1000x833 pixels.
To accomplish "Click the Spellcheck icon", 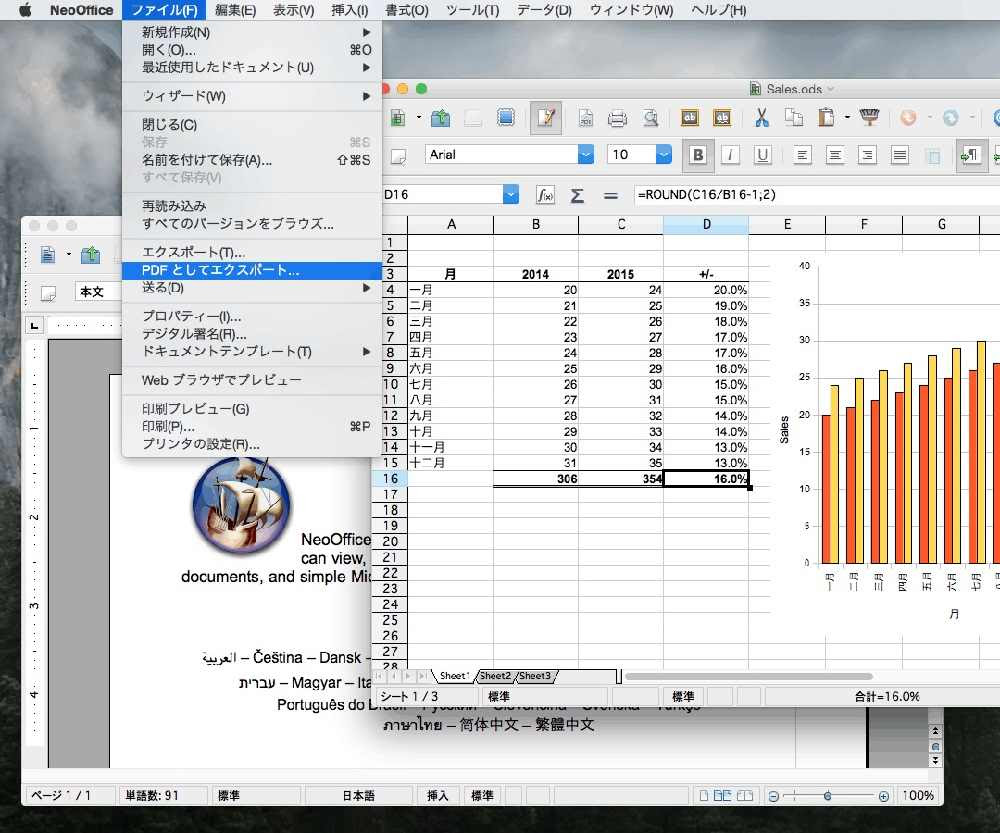I will point(689,117).
